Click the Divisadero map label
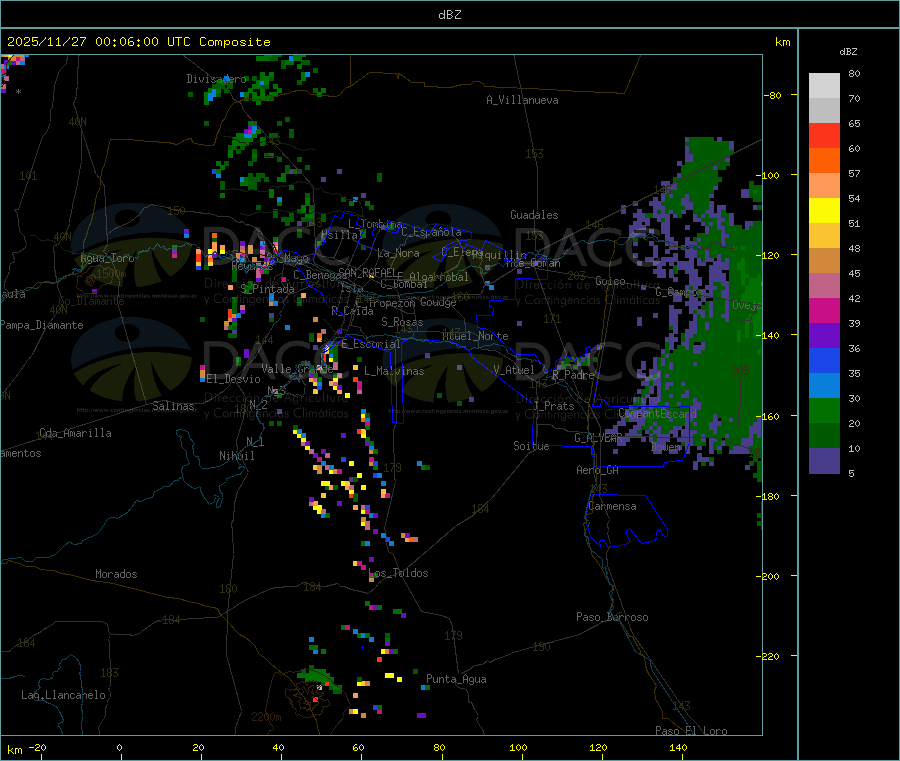Viewport: 900px width, 761px height. [x=216, y=79]
